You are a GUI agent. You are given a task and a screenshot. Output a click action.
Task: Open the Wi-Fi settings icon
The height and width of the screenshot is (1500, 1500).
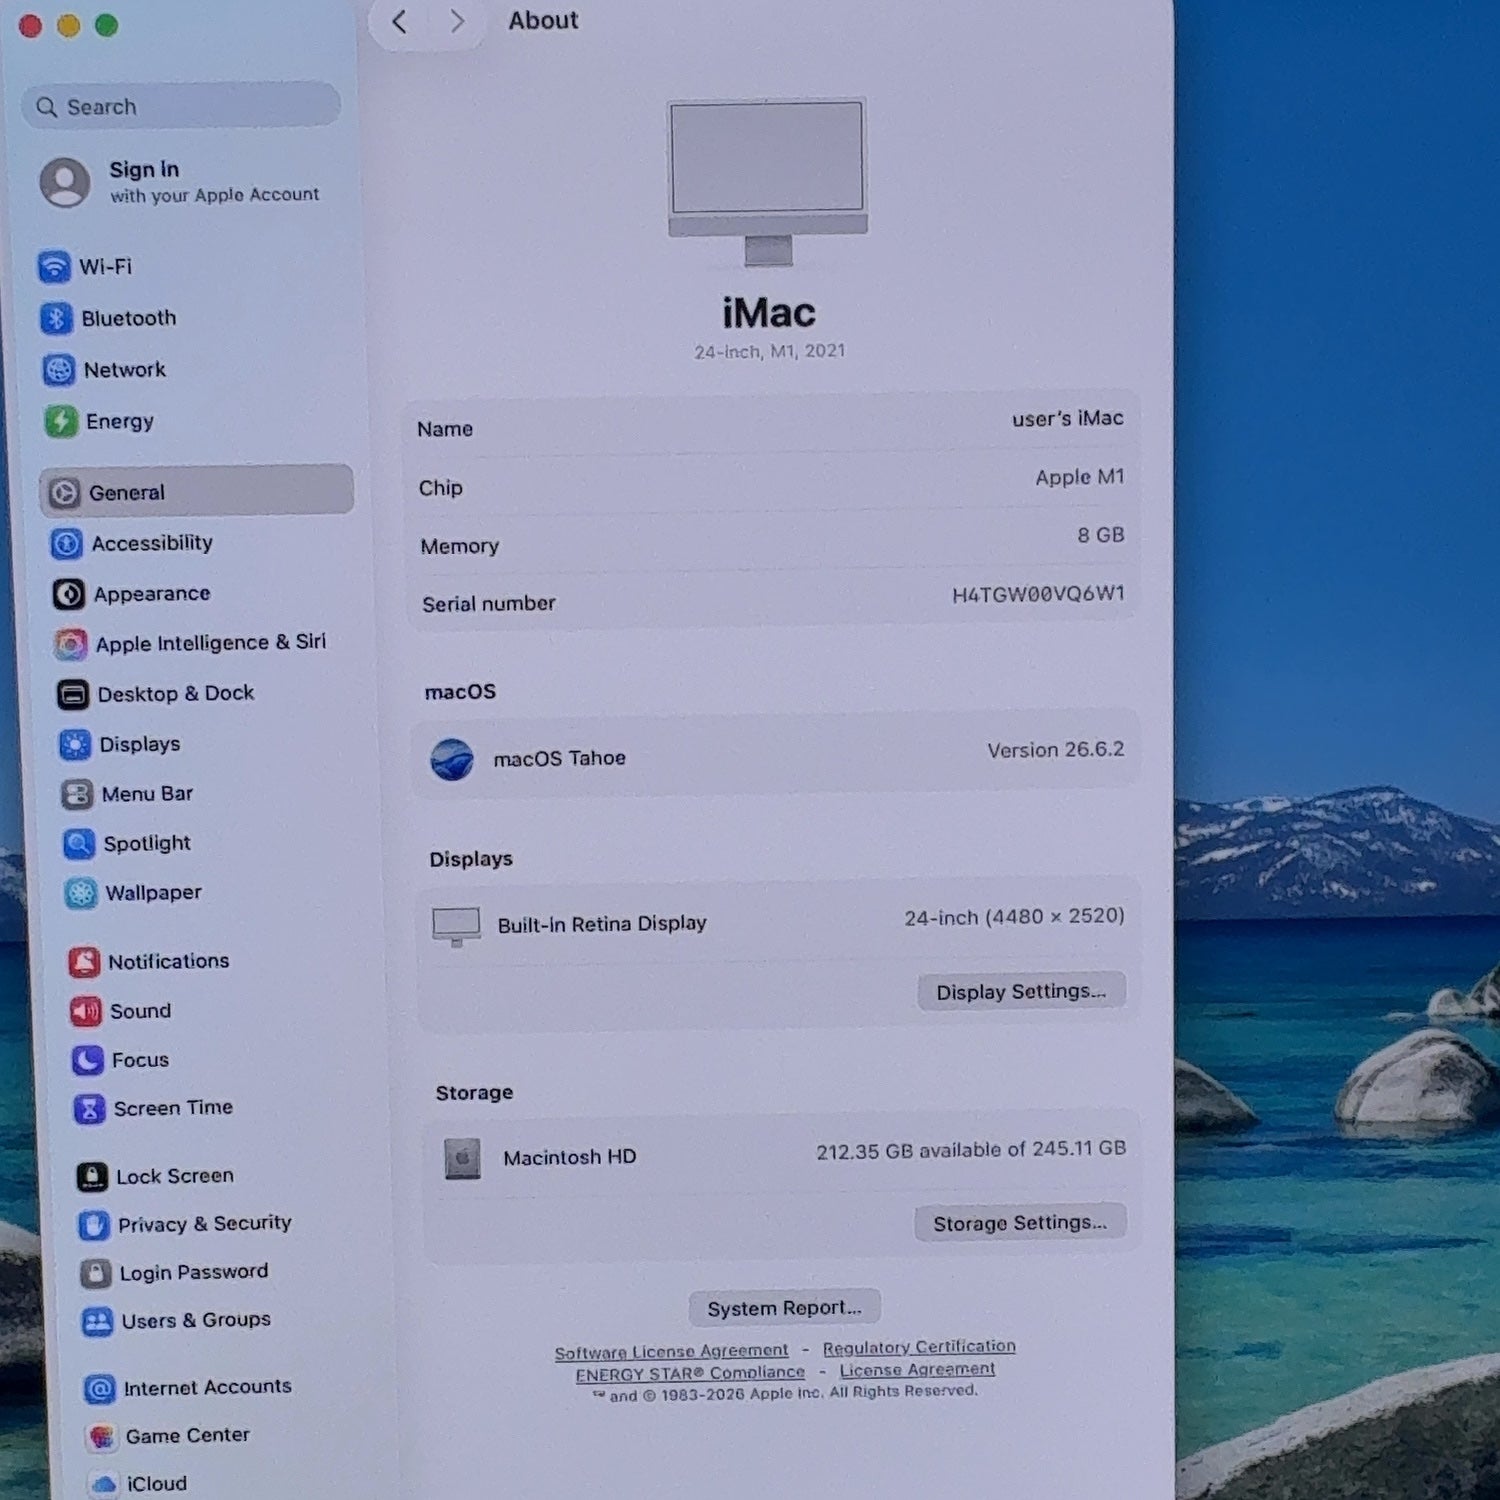click(x=54, y=267)
